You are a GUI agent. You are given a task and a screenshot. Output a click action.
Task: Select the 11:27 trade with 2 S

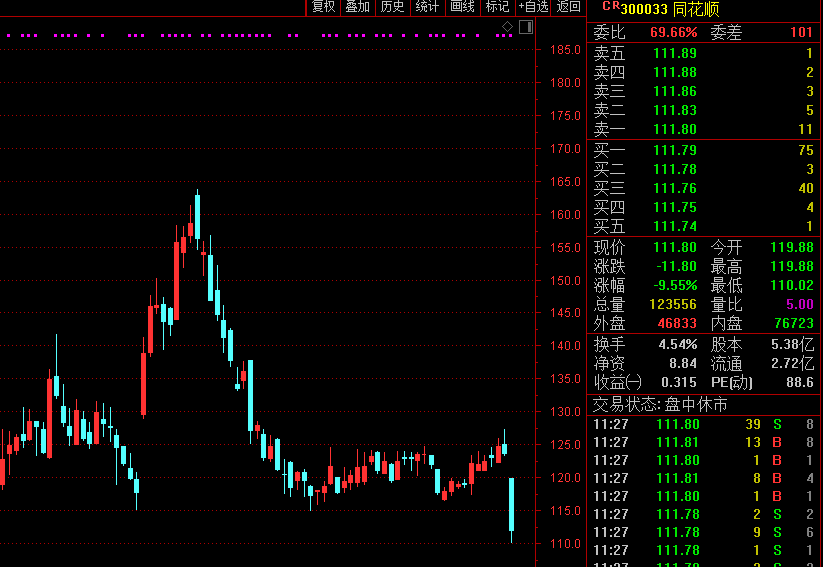coord(704,514)
